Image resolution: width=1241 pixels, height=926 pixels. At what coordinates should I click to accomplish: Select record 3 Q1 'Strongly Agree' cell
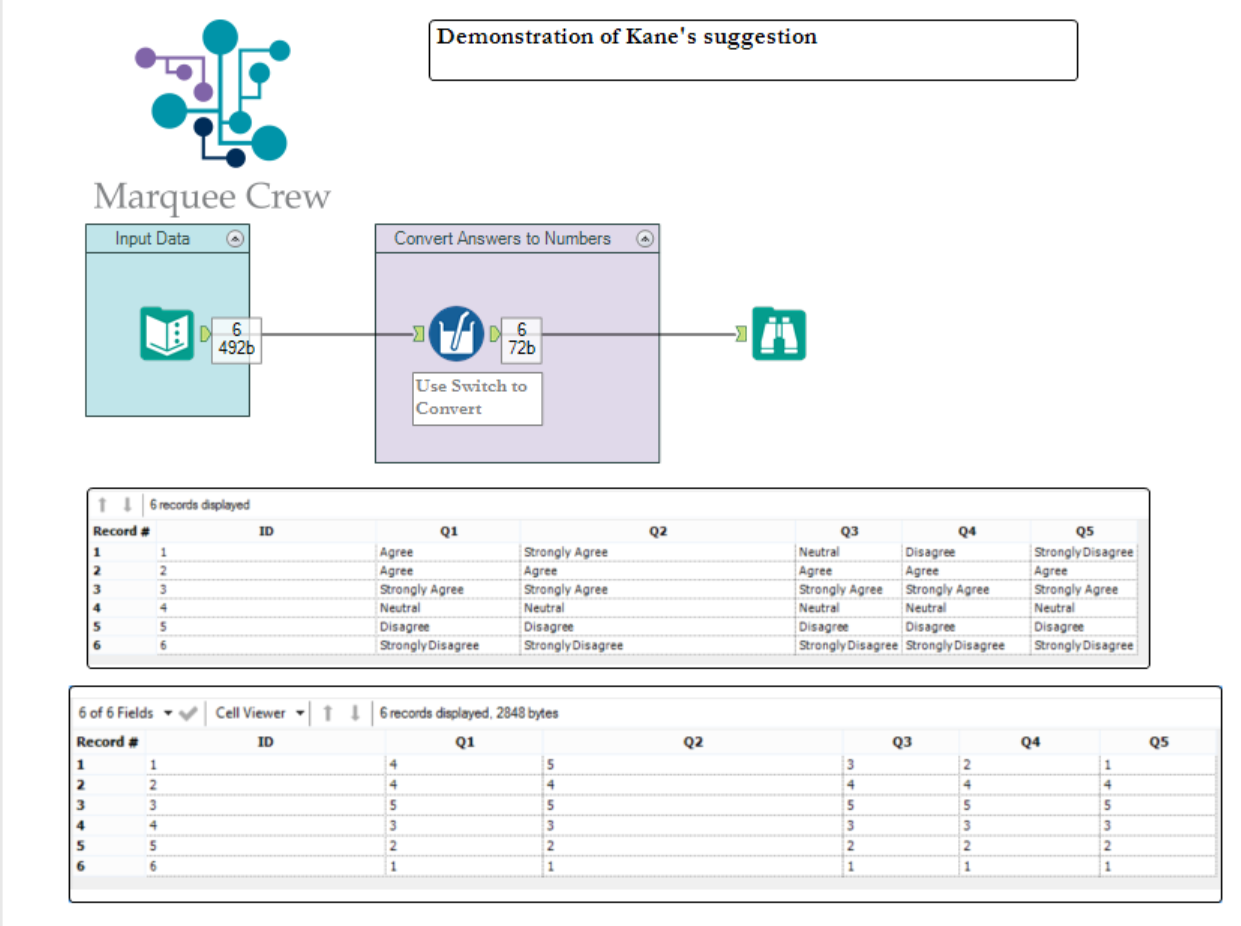[449, 590]
